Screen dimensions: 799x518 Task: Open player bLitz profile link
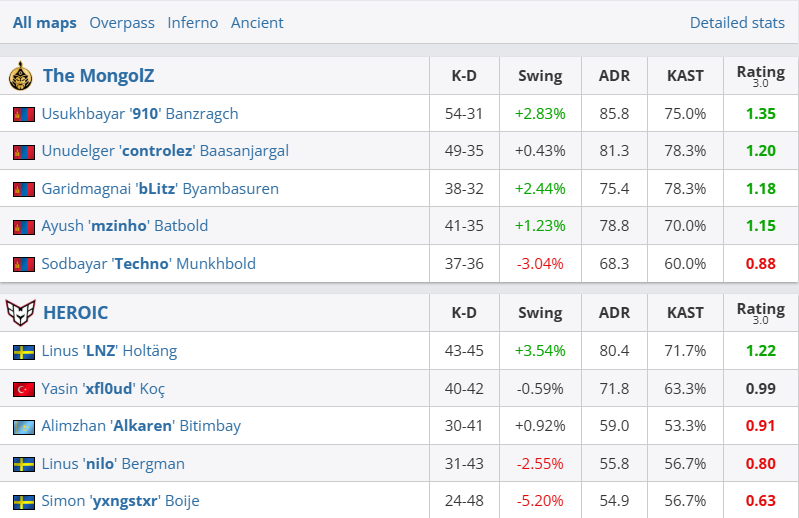160,189
